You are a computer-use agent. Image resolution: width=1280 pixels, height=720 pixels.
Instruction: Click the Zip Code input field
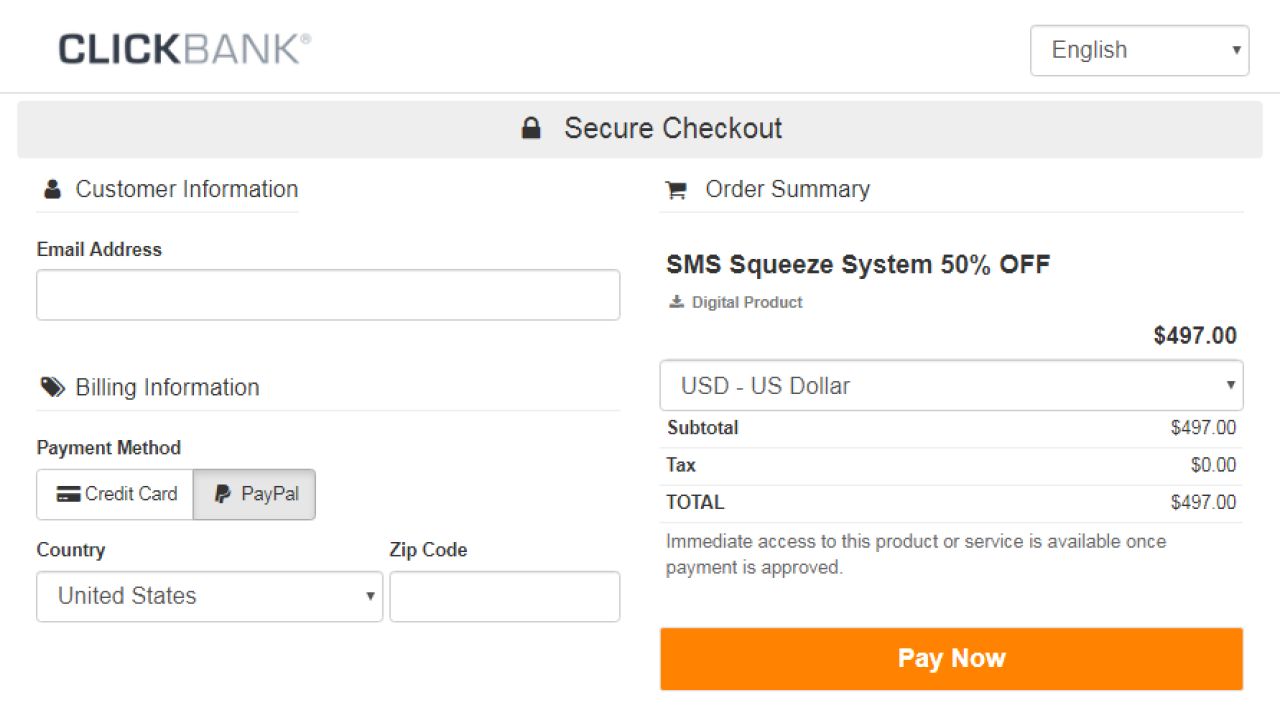tap(504, 596)
